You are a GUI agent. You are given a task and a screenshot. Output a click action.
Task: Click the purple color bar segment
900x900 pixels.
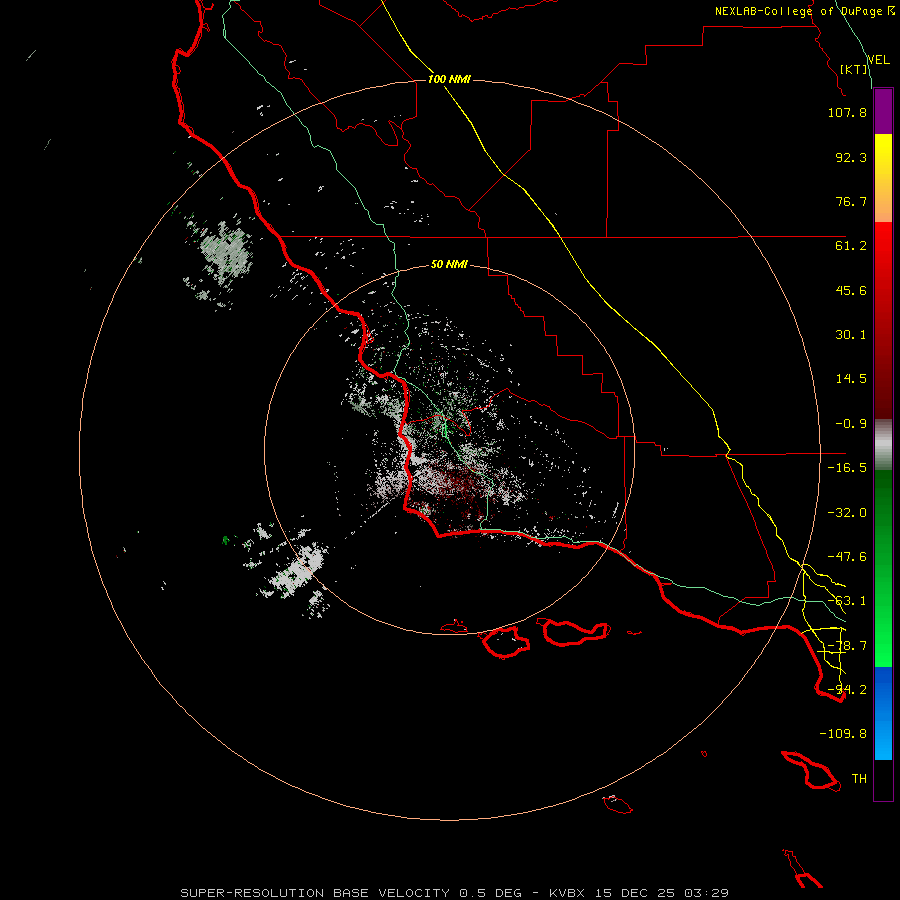point(883,111)
